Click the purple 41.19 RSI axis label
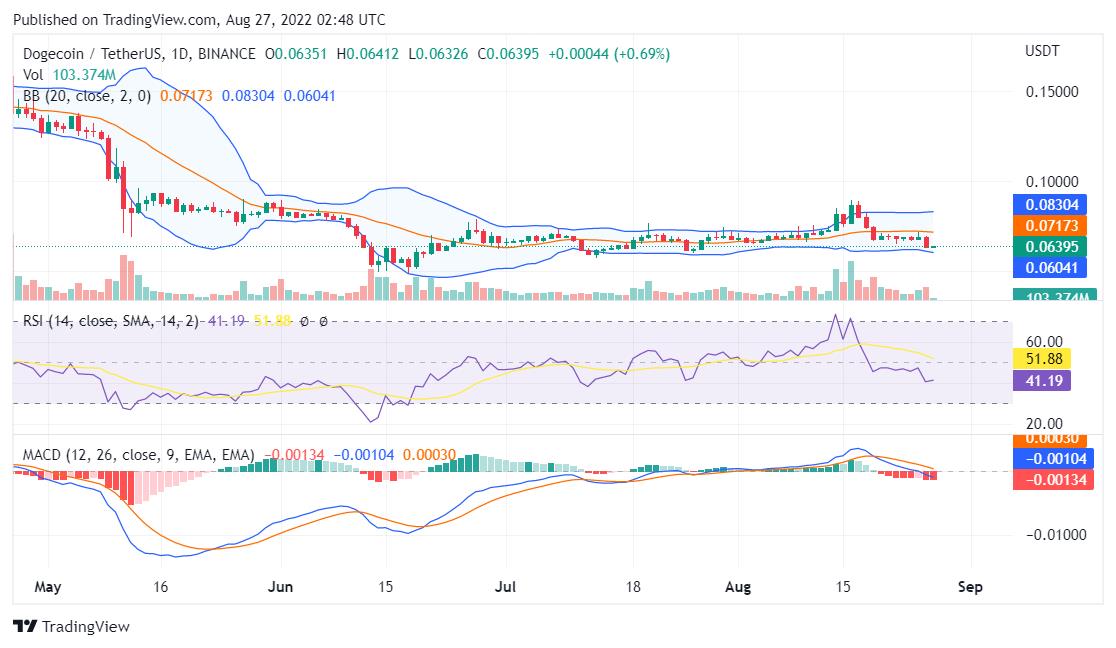This screenshot has height=648, width=1116. 1042,381
